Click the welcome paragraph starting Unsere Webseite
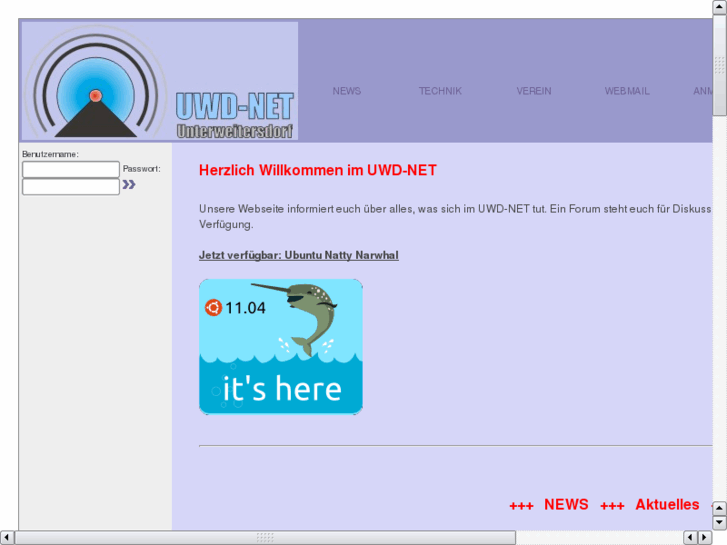 pos(455,217)
